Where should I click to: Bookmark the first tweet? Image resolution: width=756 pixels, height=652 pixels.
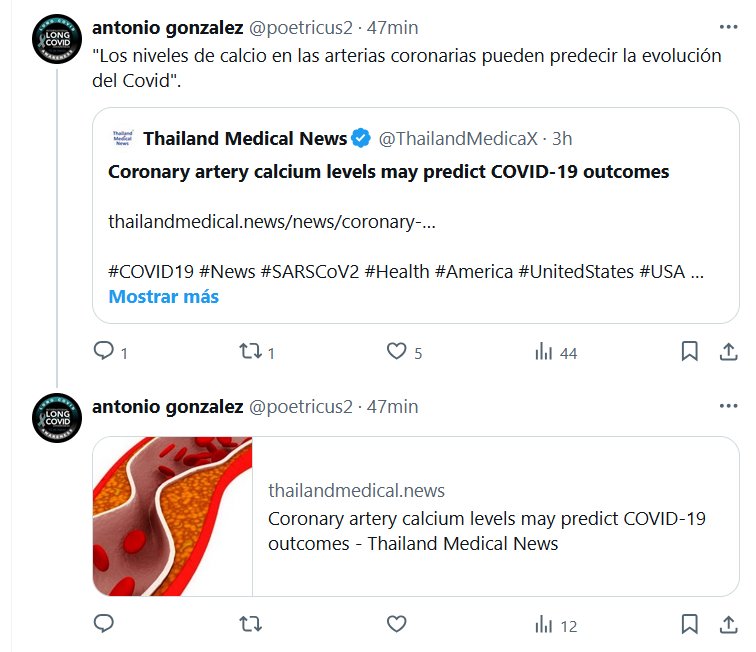tap(689, 352)
